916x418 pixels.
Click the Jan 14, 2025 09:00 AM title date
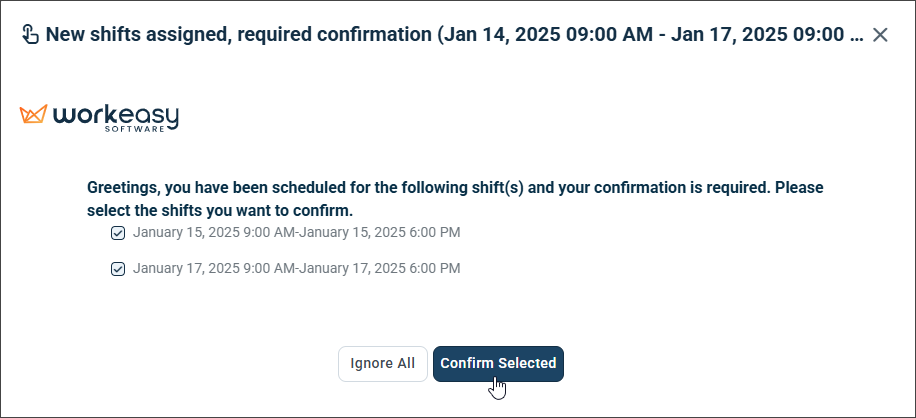coord(548,34)
